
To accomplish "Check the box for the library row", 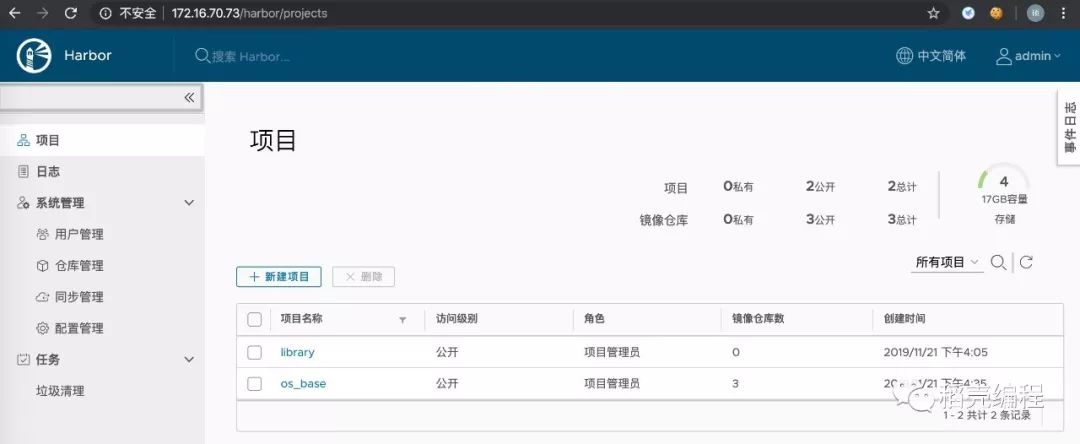I will click(254, 352).
